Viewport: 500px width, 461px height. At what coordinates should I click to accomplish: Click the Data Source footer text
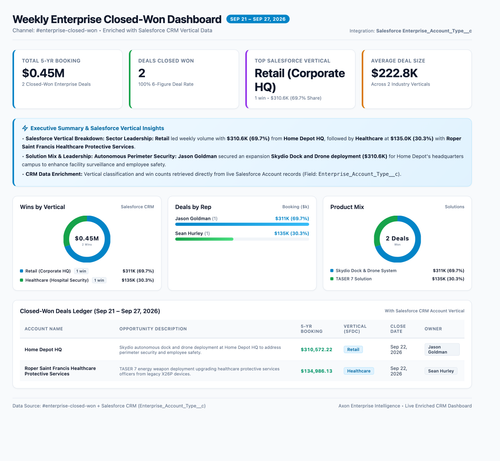tap(109, 406)
